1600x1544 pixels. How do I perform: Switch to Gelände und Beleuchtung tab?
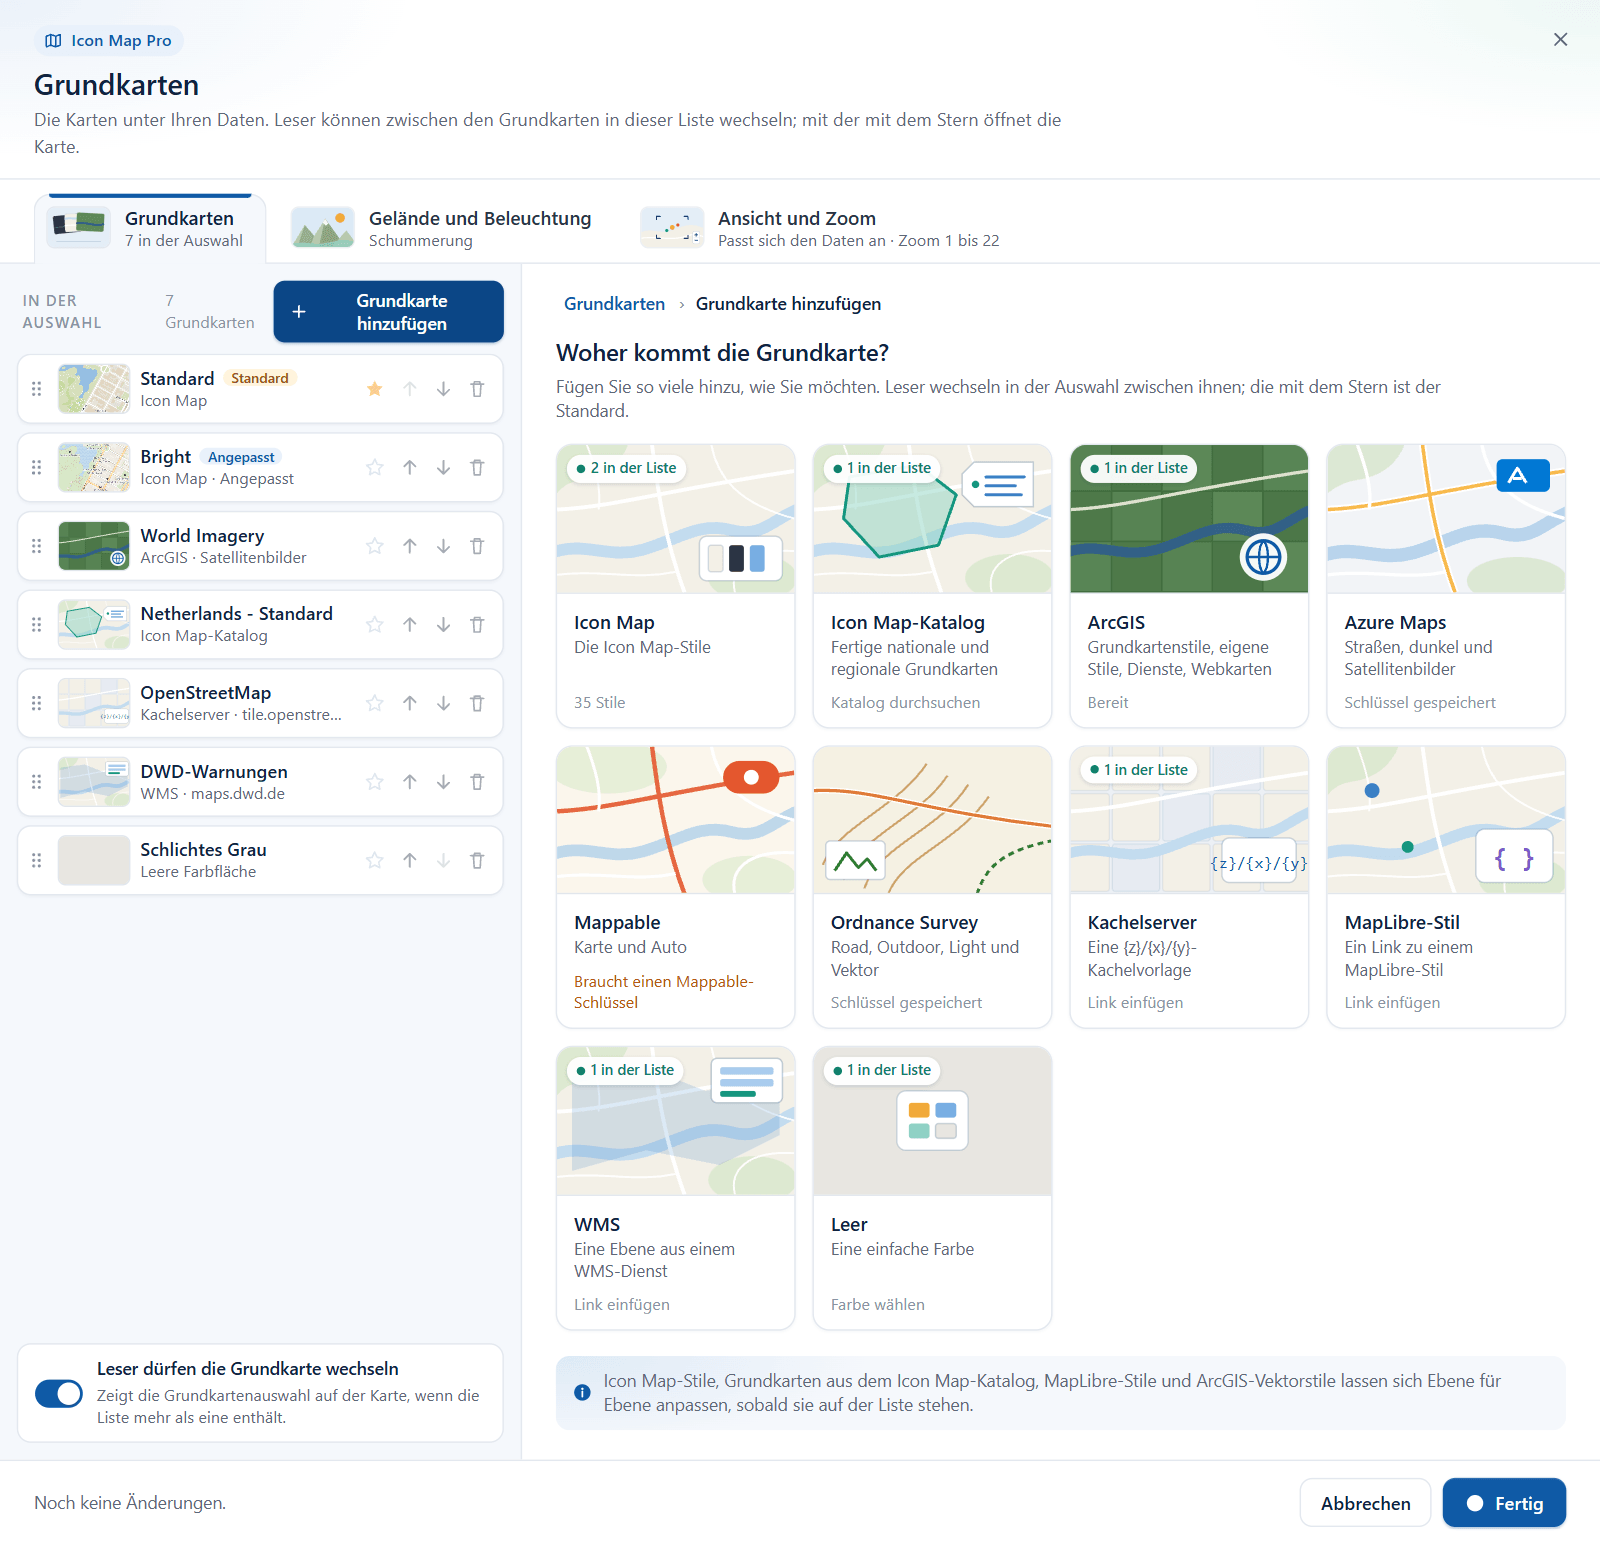[441, 229]
